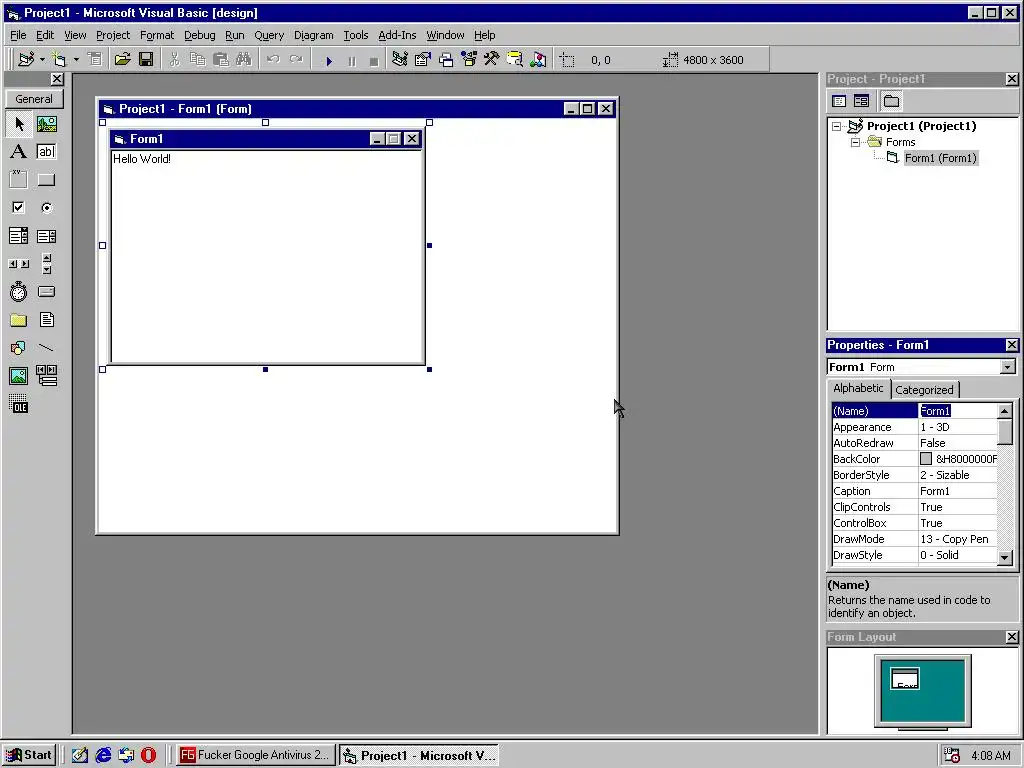Viewport: 1024px width, 768px height.
Task: Click View Object in Project panel
Action: (861, 101)
